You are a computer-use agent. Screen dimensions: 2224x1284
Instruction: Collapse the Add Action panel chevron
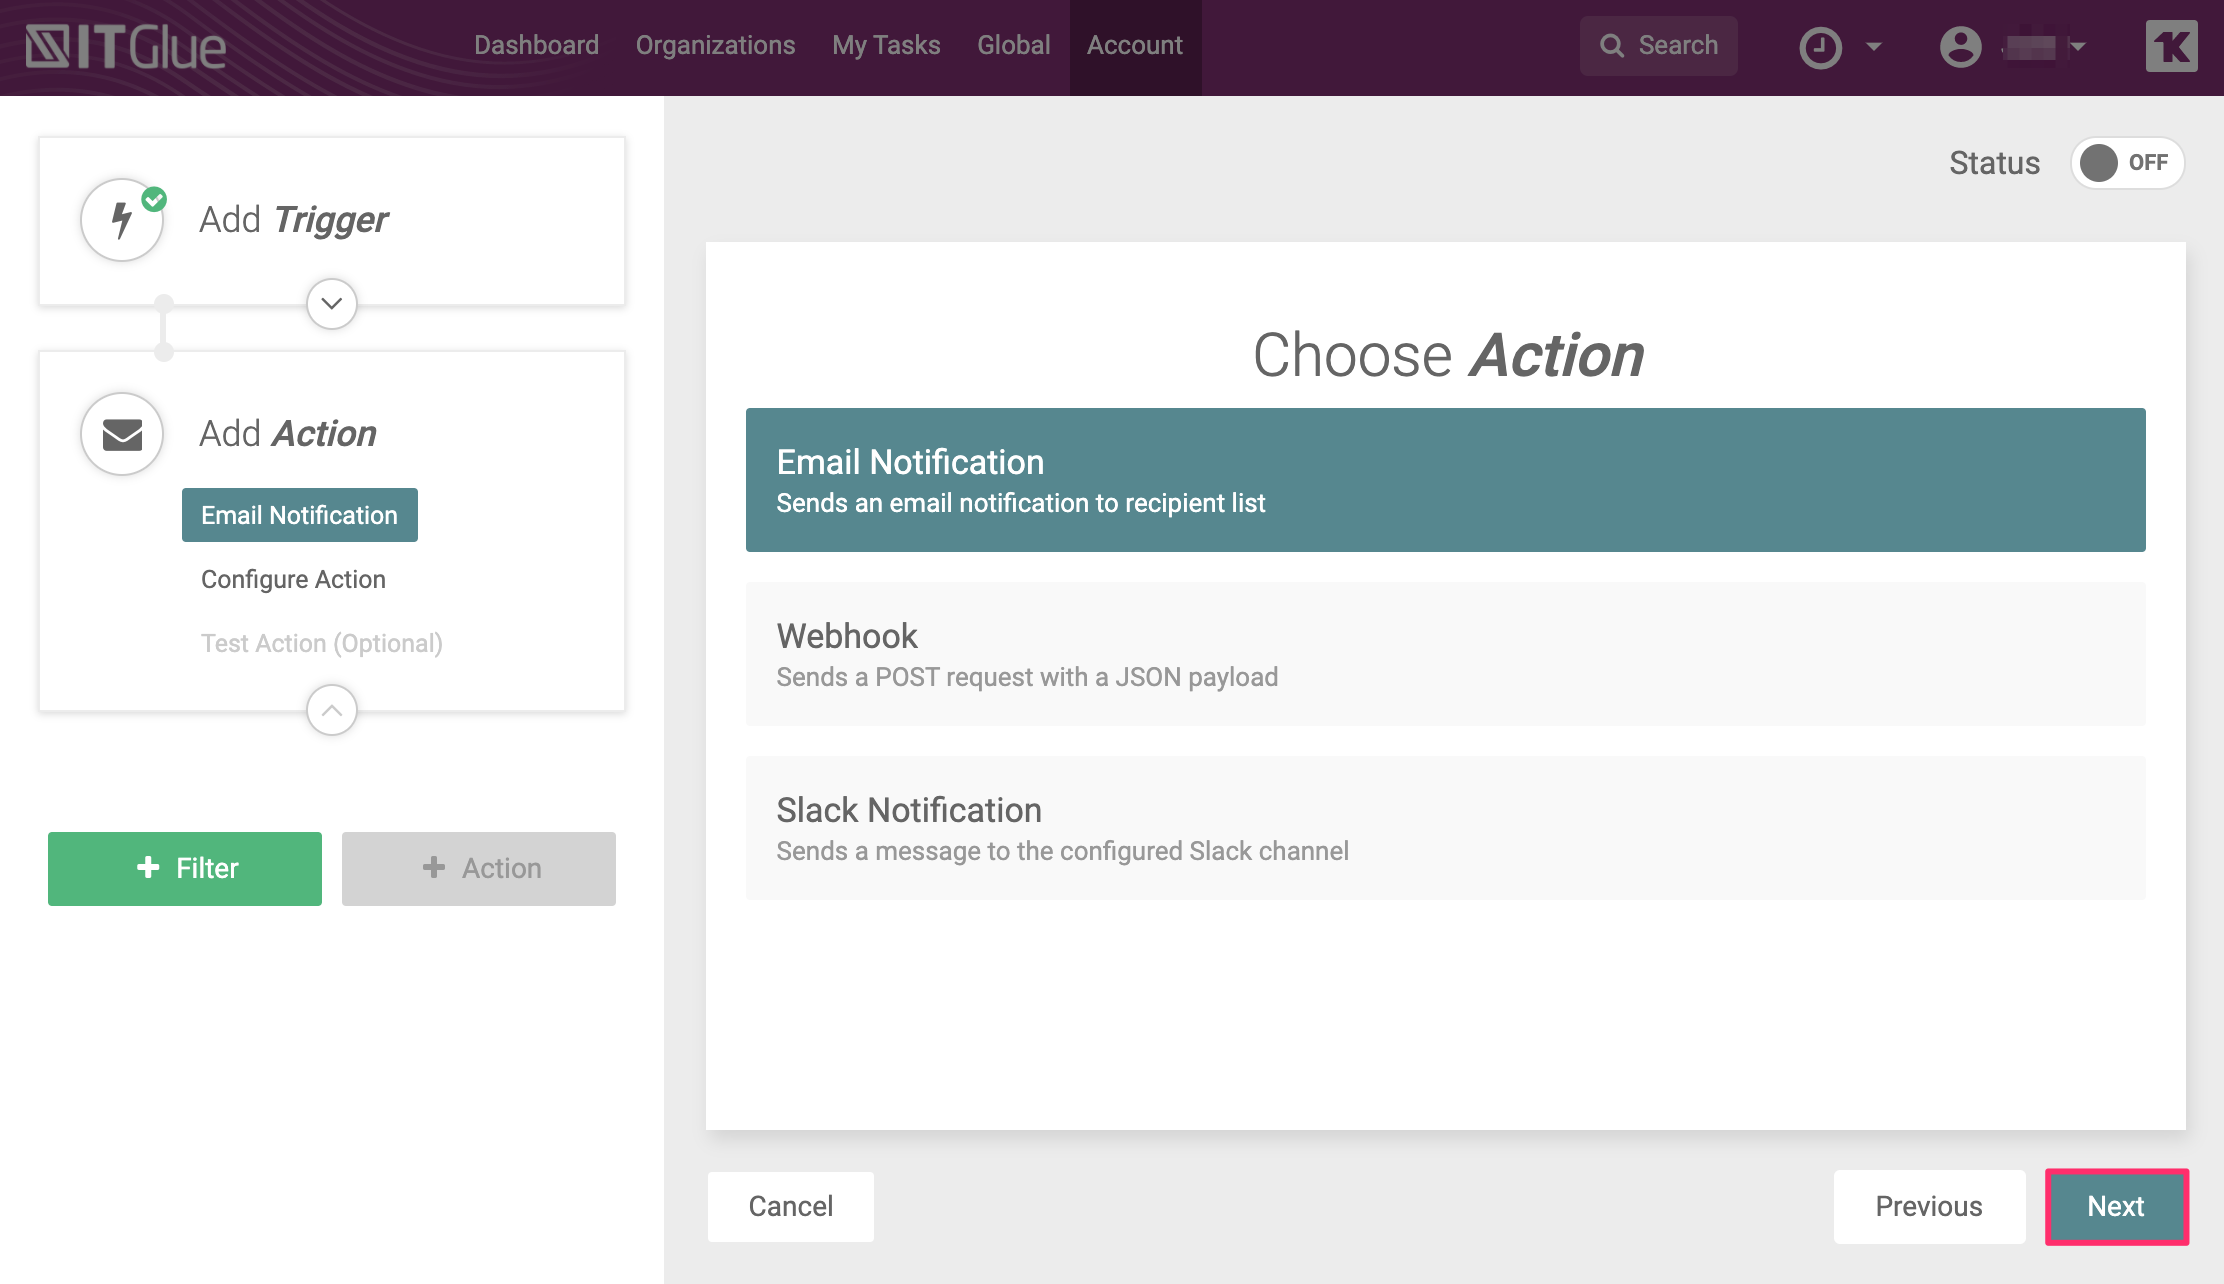[x=332, y=710]
